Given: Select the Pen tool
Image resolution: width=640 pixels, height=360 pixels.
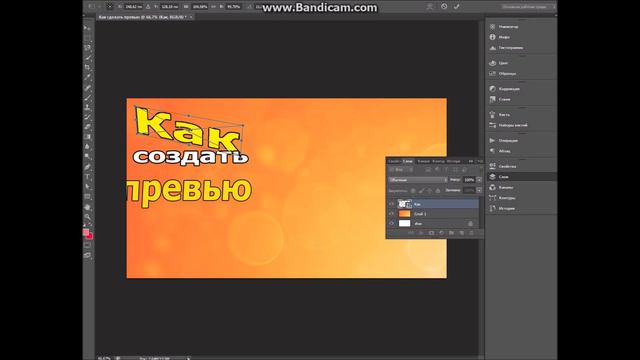Looking at the screenshot, I should click(87, 167).
